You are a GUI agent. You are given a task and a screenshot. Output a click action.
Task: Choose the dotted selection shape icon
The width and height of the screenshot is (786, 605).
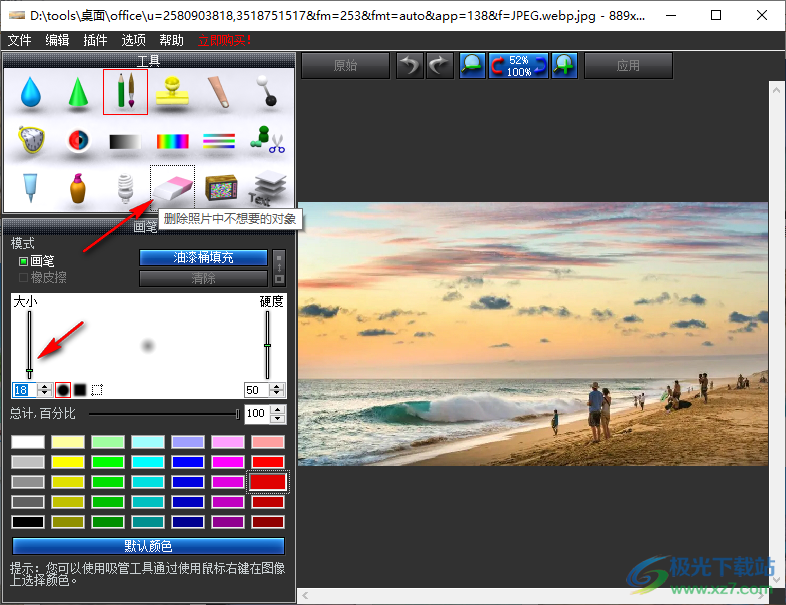click(x=97, y=389)
